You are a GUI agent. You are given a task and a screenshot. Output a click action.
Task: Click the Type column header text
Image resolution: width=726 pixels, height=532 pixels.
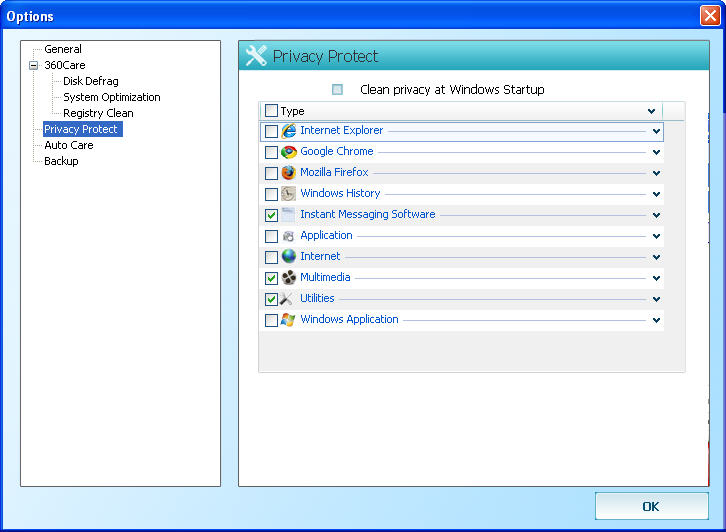click(x=293, y=111)
